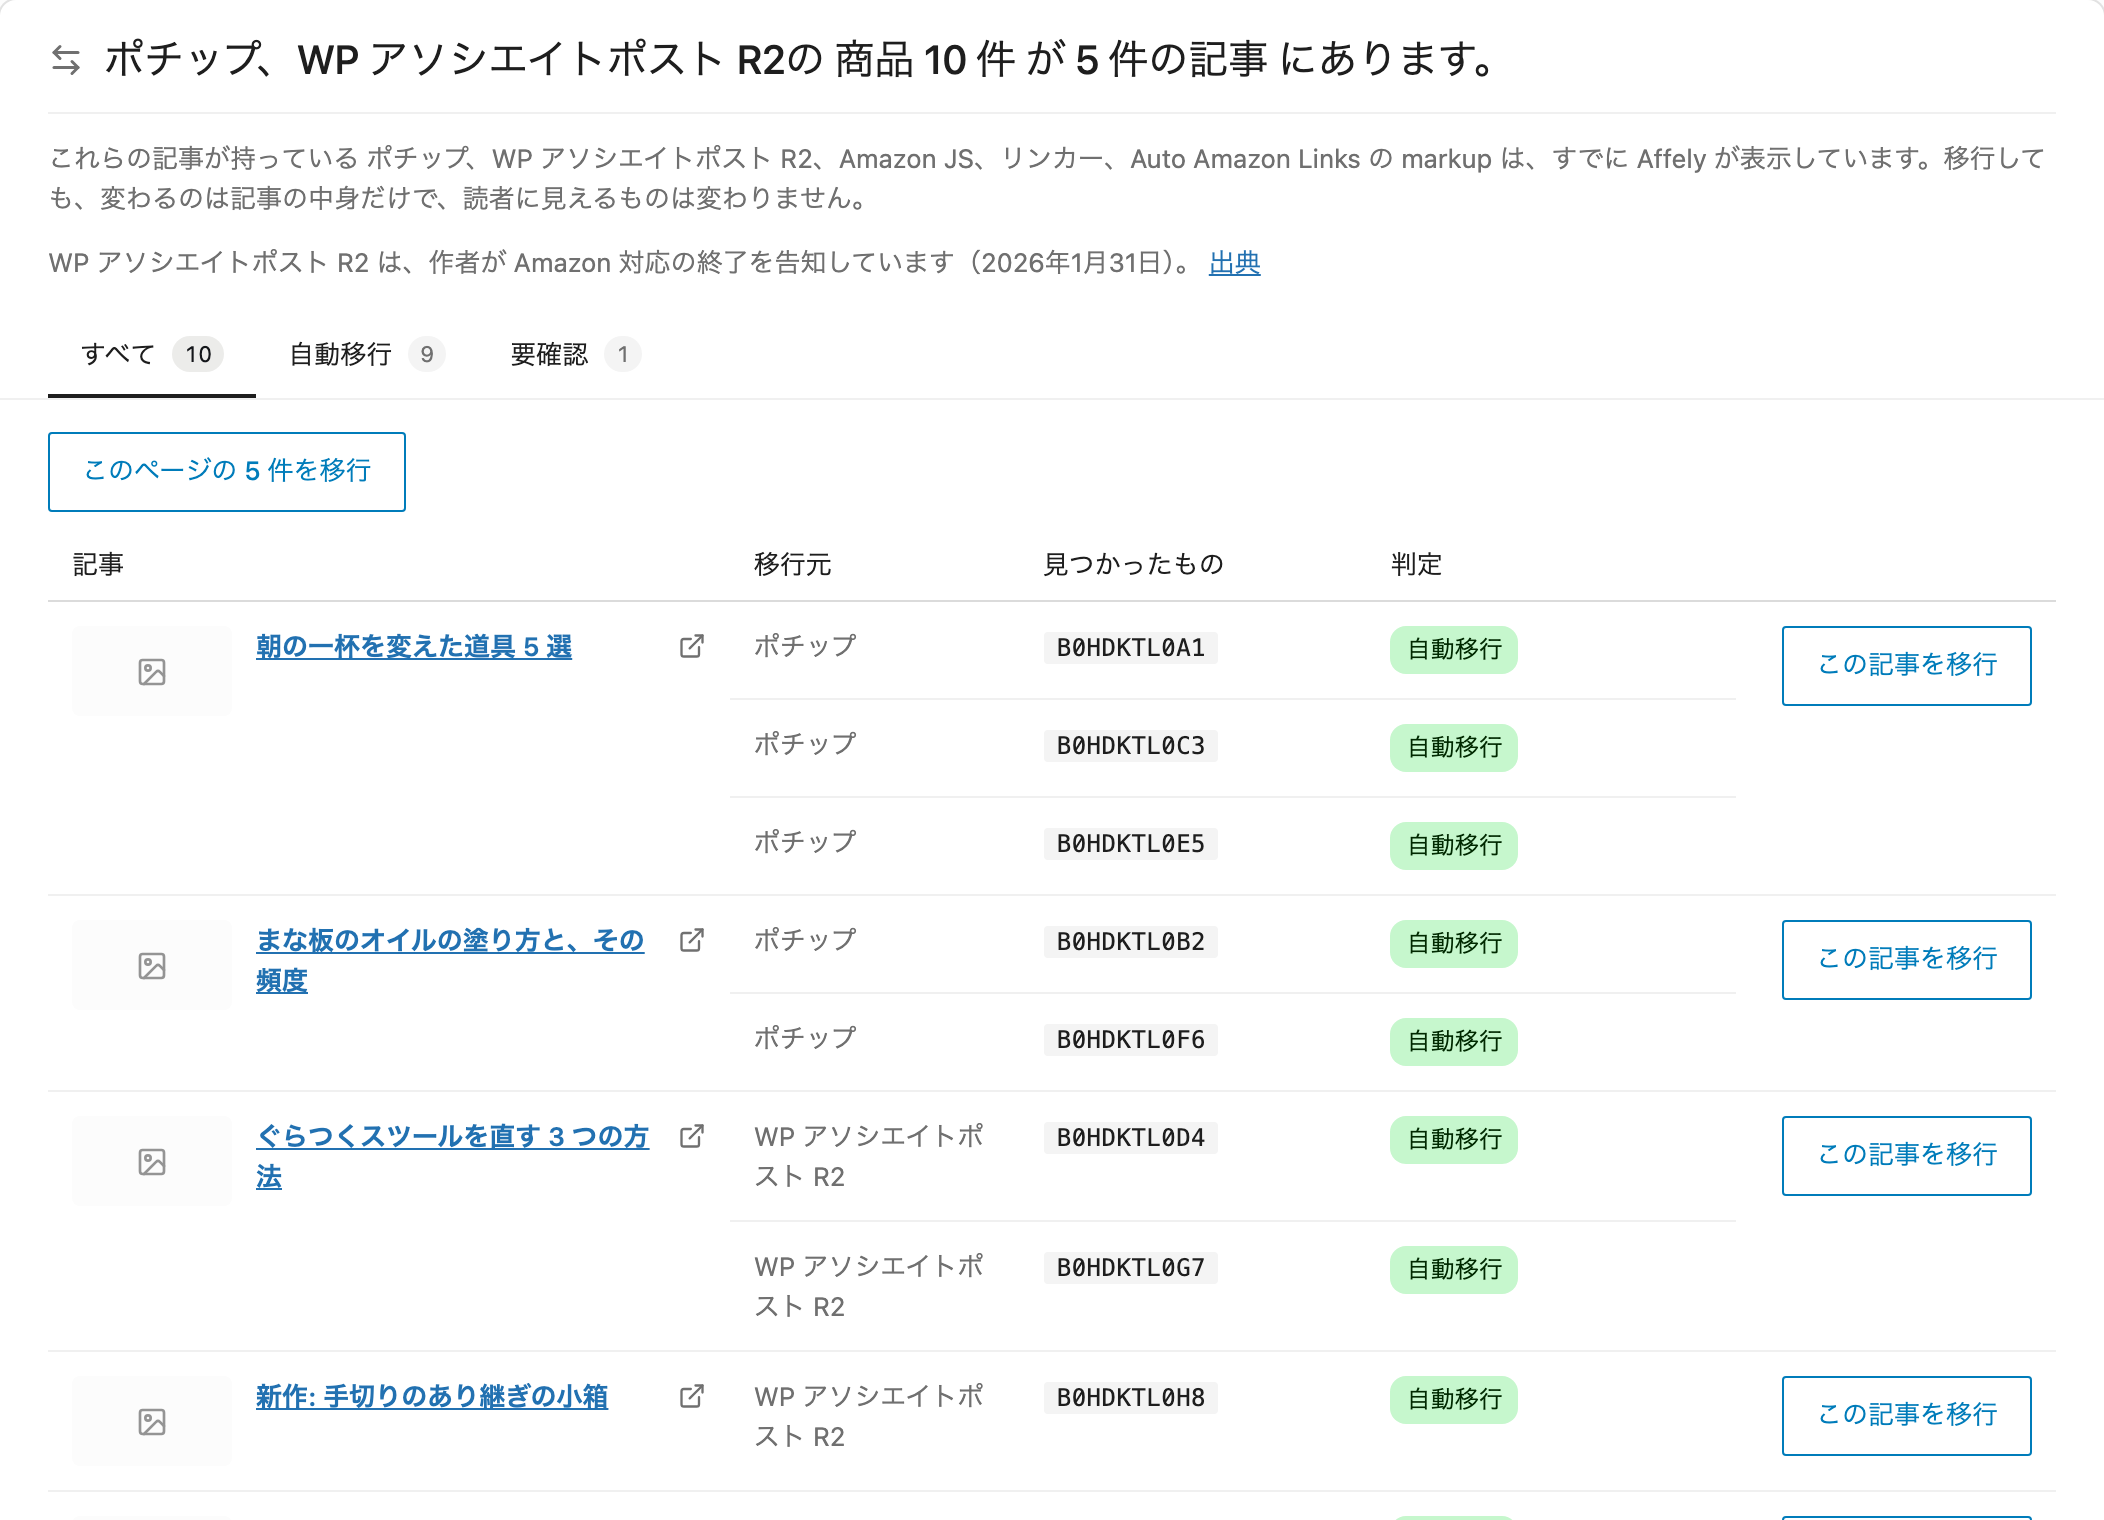The height and width of the screenshot is (1520, 2104).
Task: Click この記事を移行 for ぐらつくスツール article
Action: coord(1906,1156)
